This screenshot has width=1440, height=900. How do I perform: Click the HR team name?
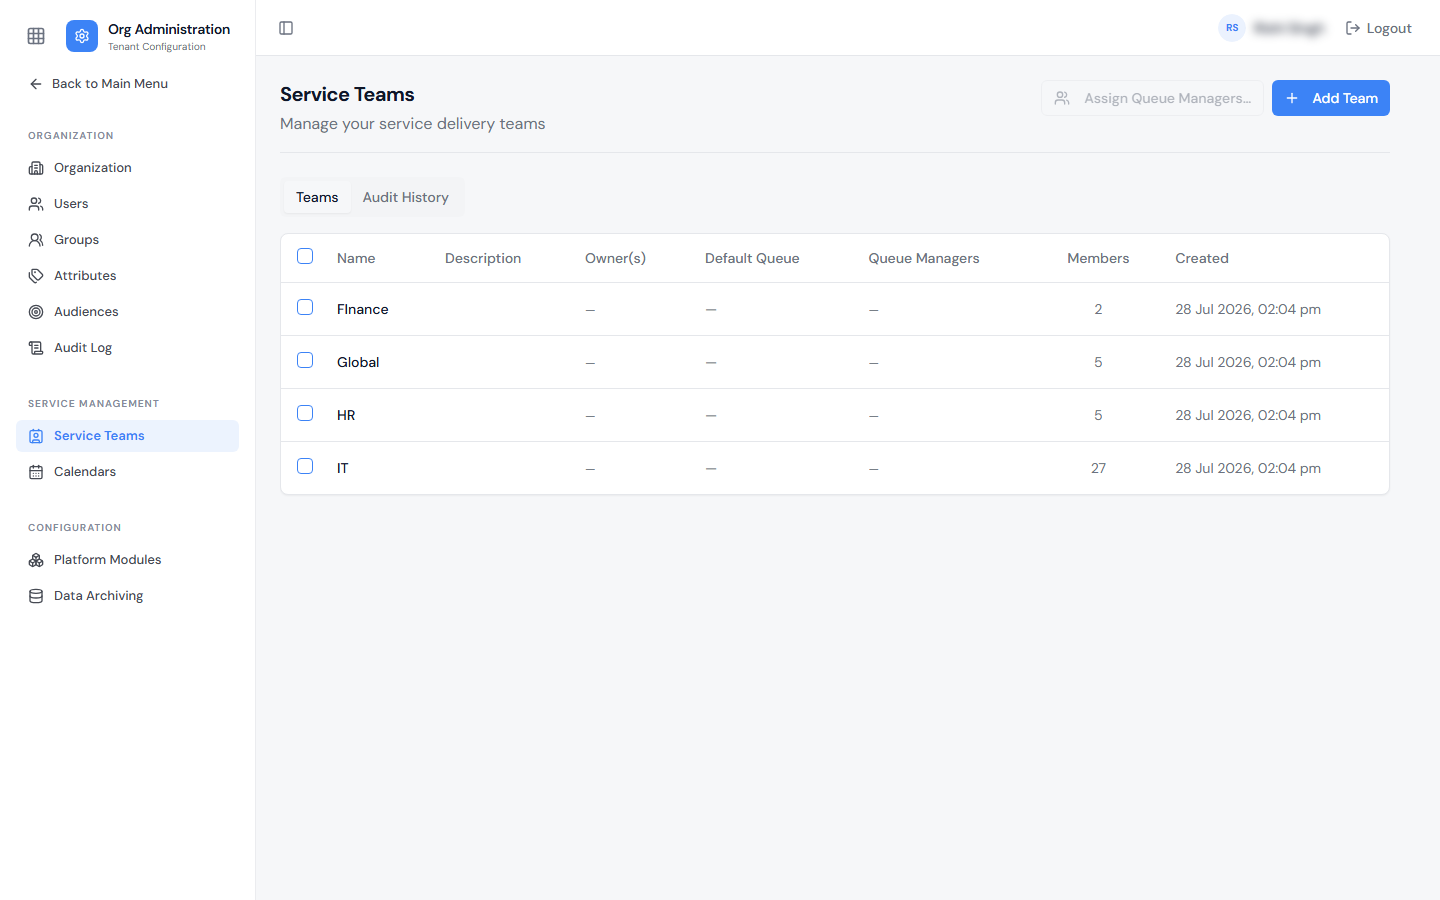[346, 415]
